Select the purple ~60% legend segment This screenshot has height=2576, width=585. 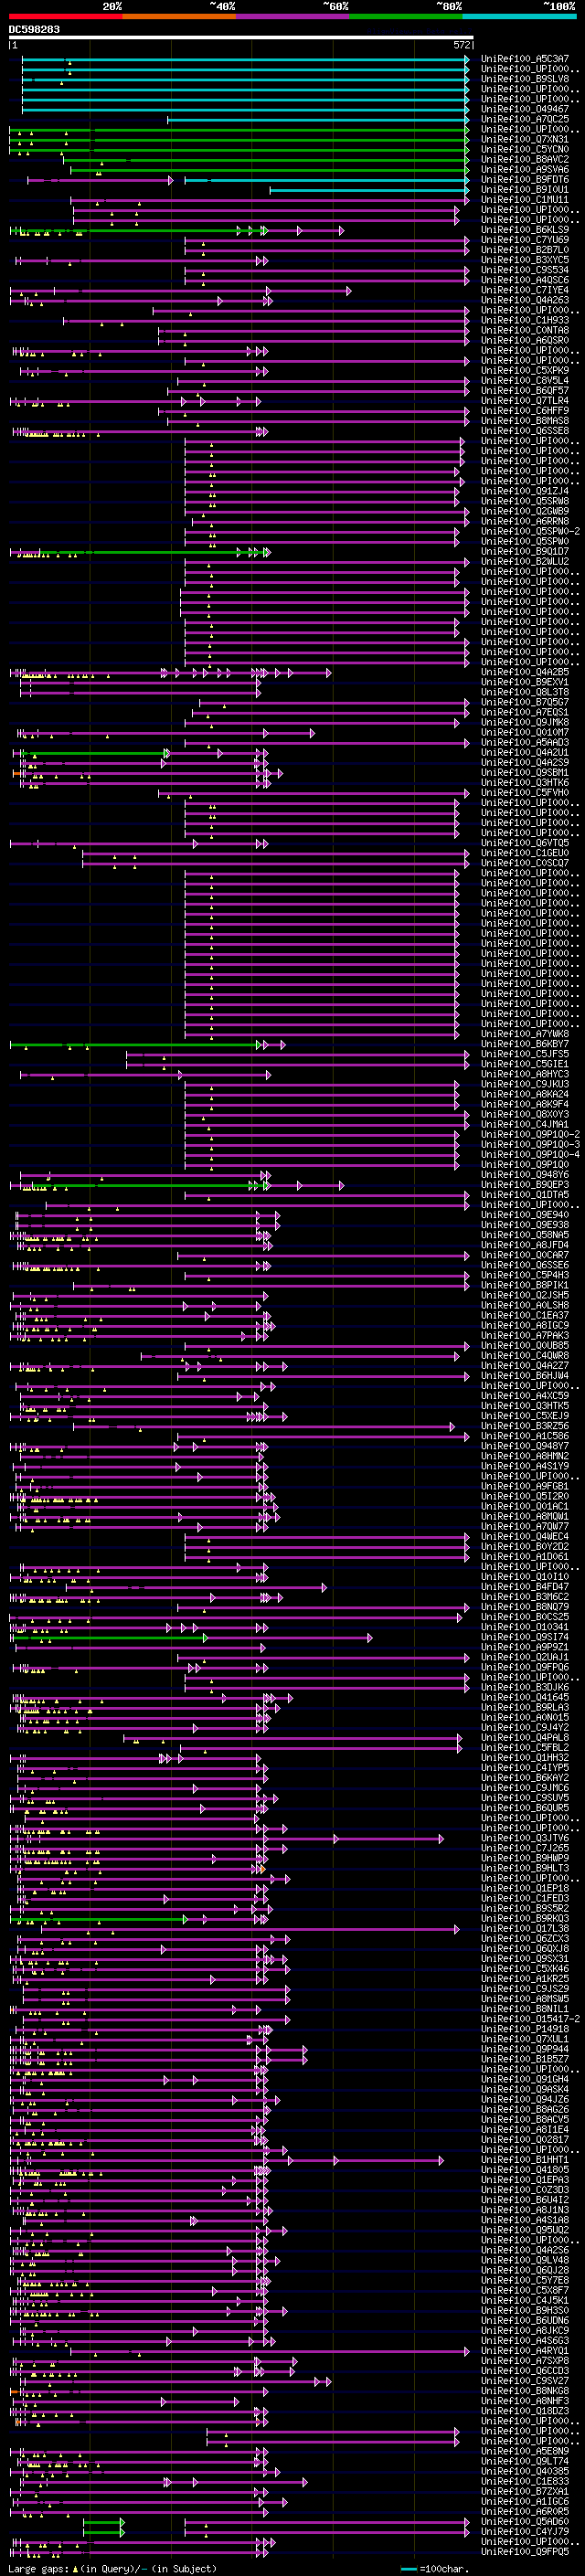tap(292, 16)
